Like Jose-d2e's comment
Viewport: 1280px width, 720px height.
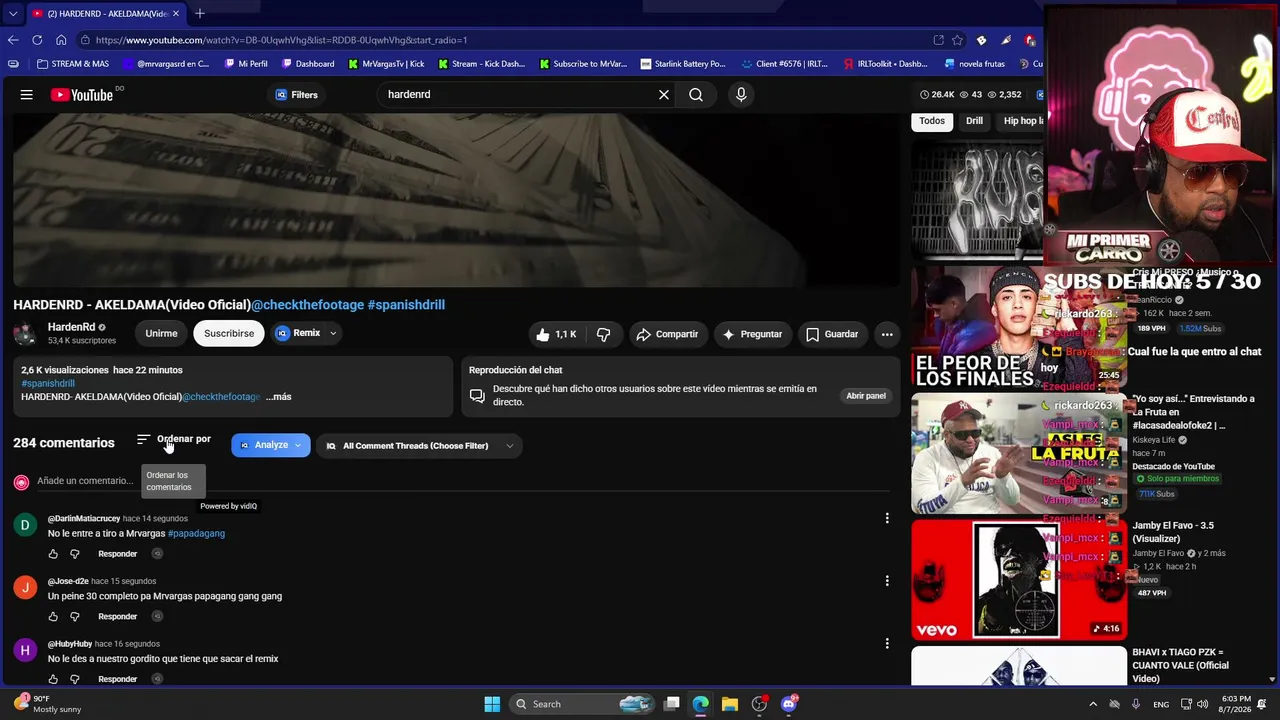[53, 617]
